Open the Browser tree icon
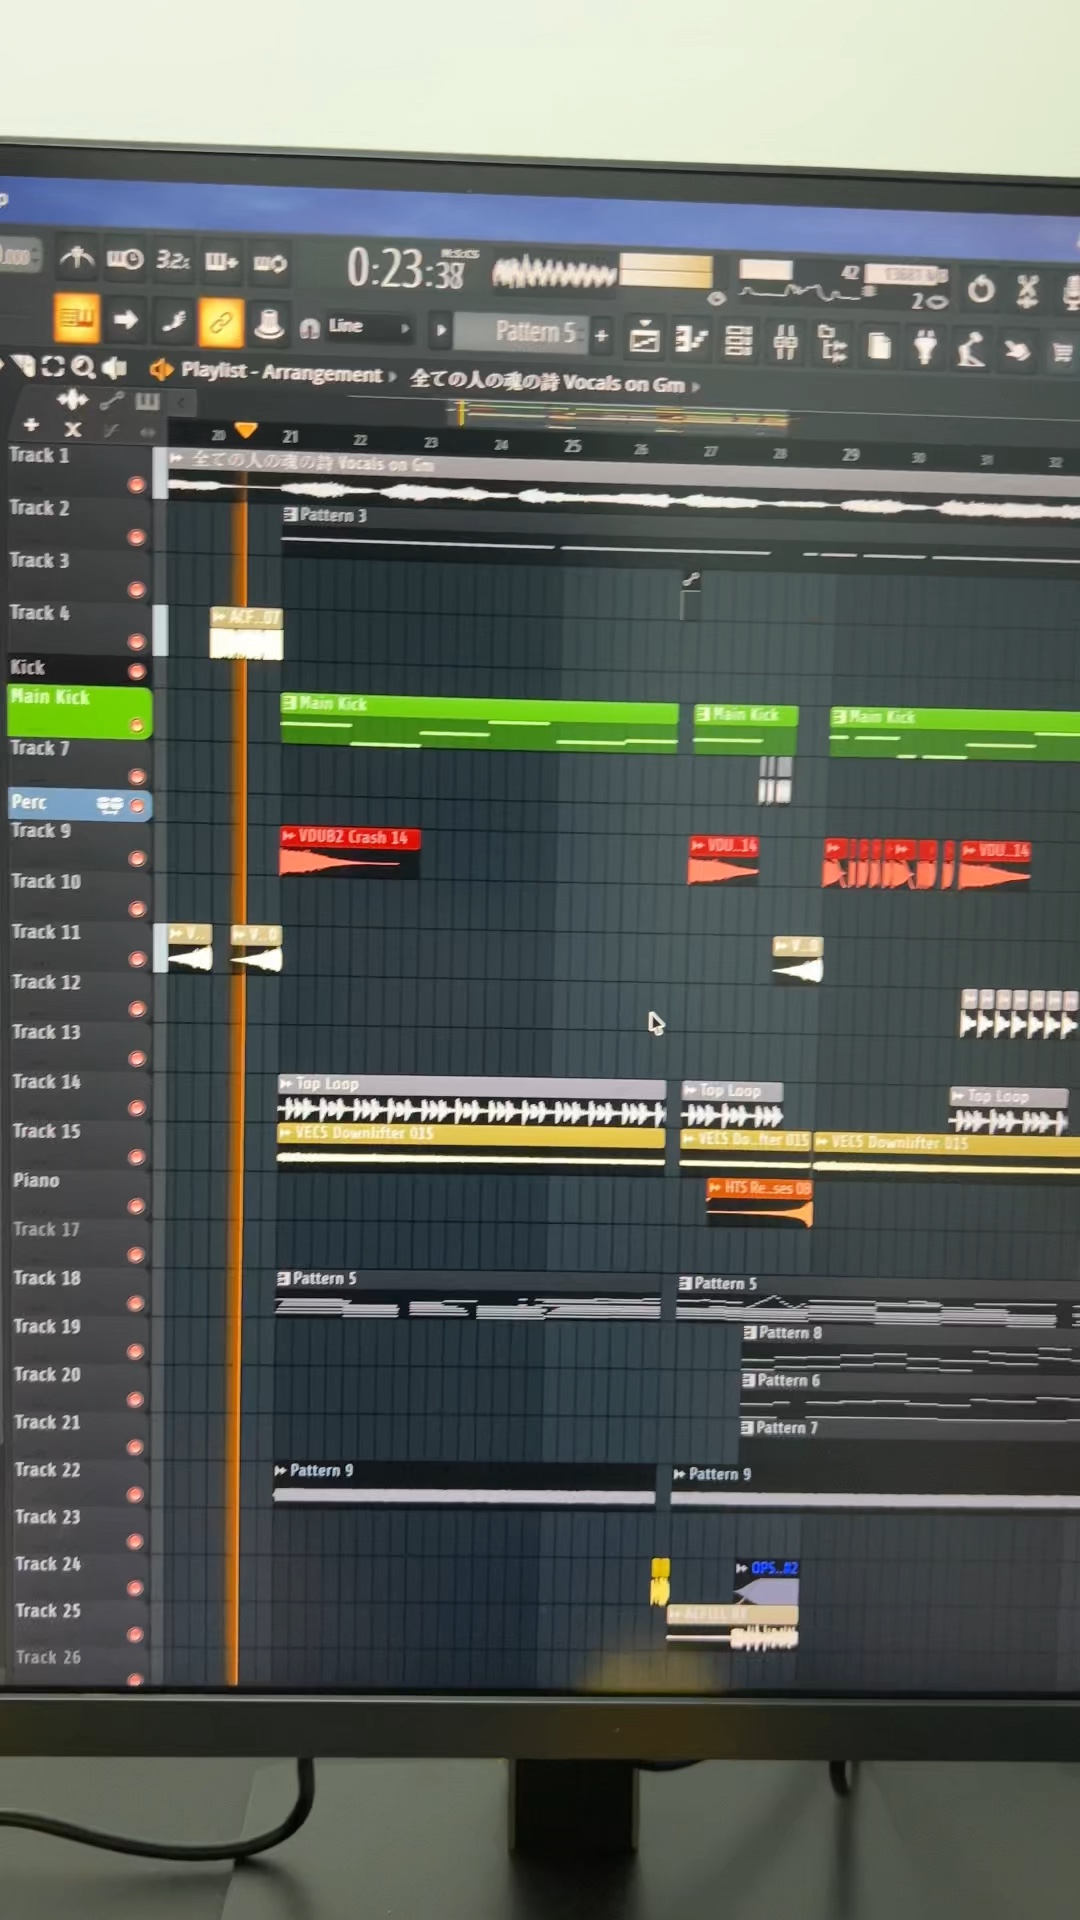Image resolution: width=1080 pixels, height=1920 pixels. pos(832,344)
